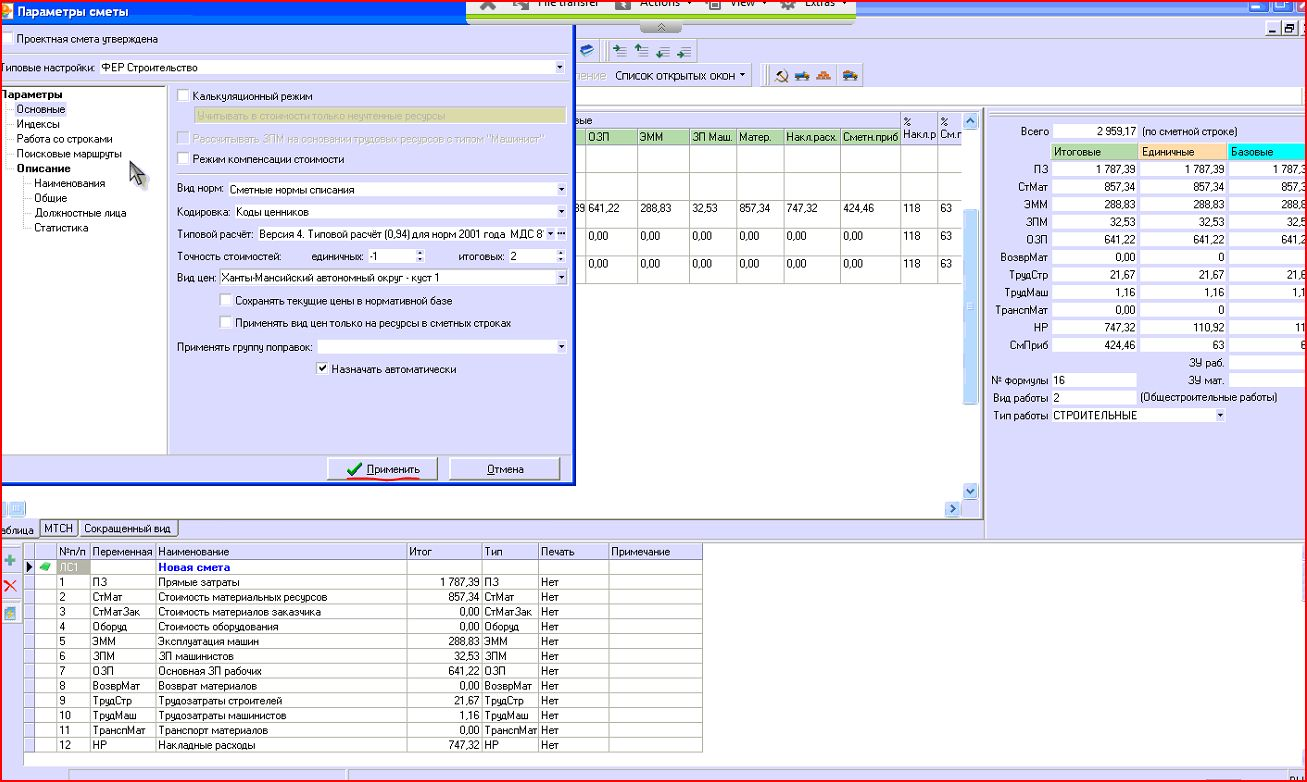Click the Вид работы field with 2
Image resolution: width=1307 pixels, height=782 pixels.
1093,397
